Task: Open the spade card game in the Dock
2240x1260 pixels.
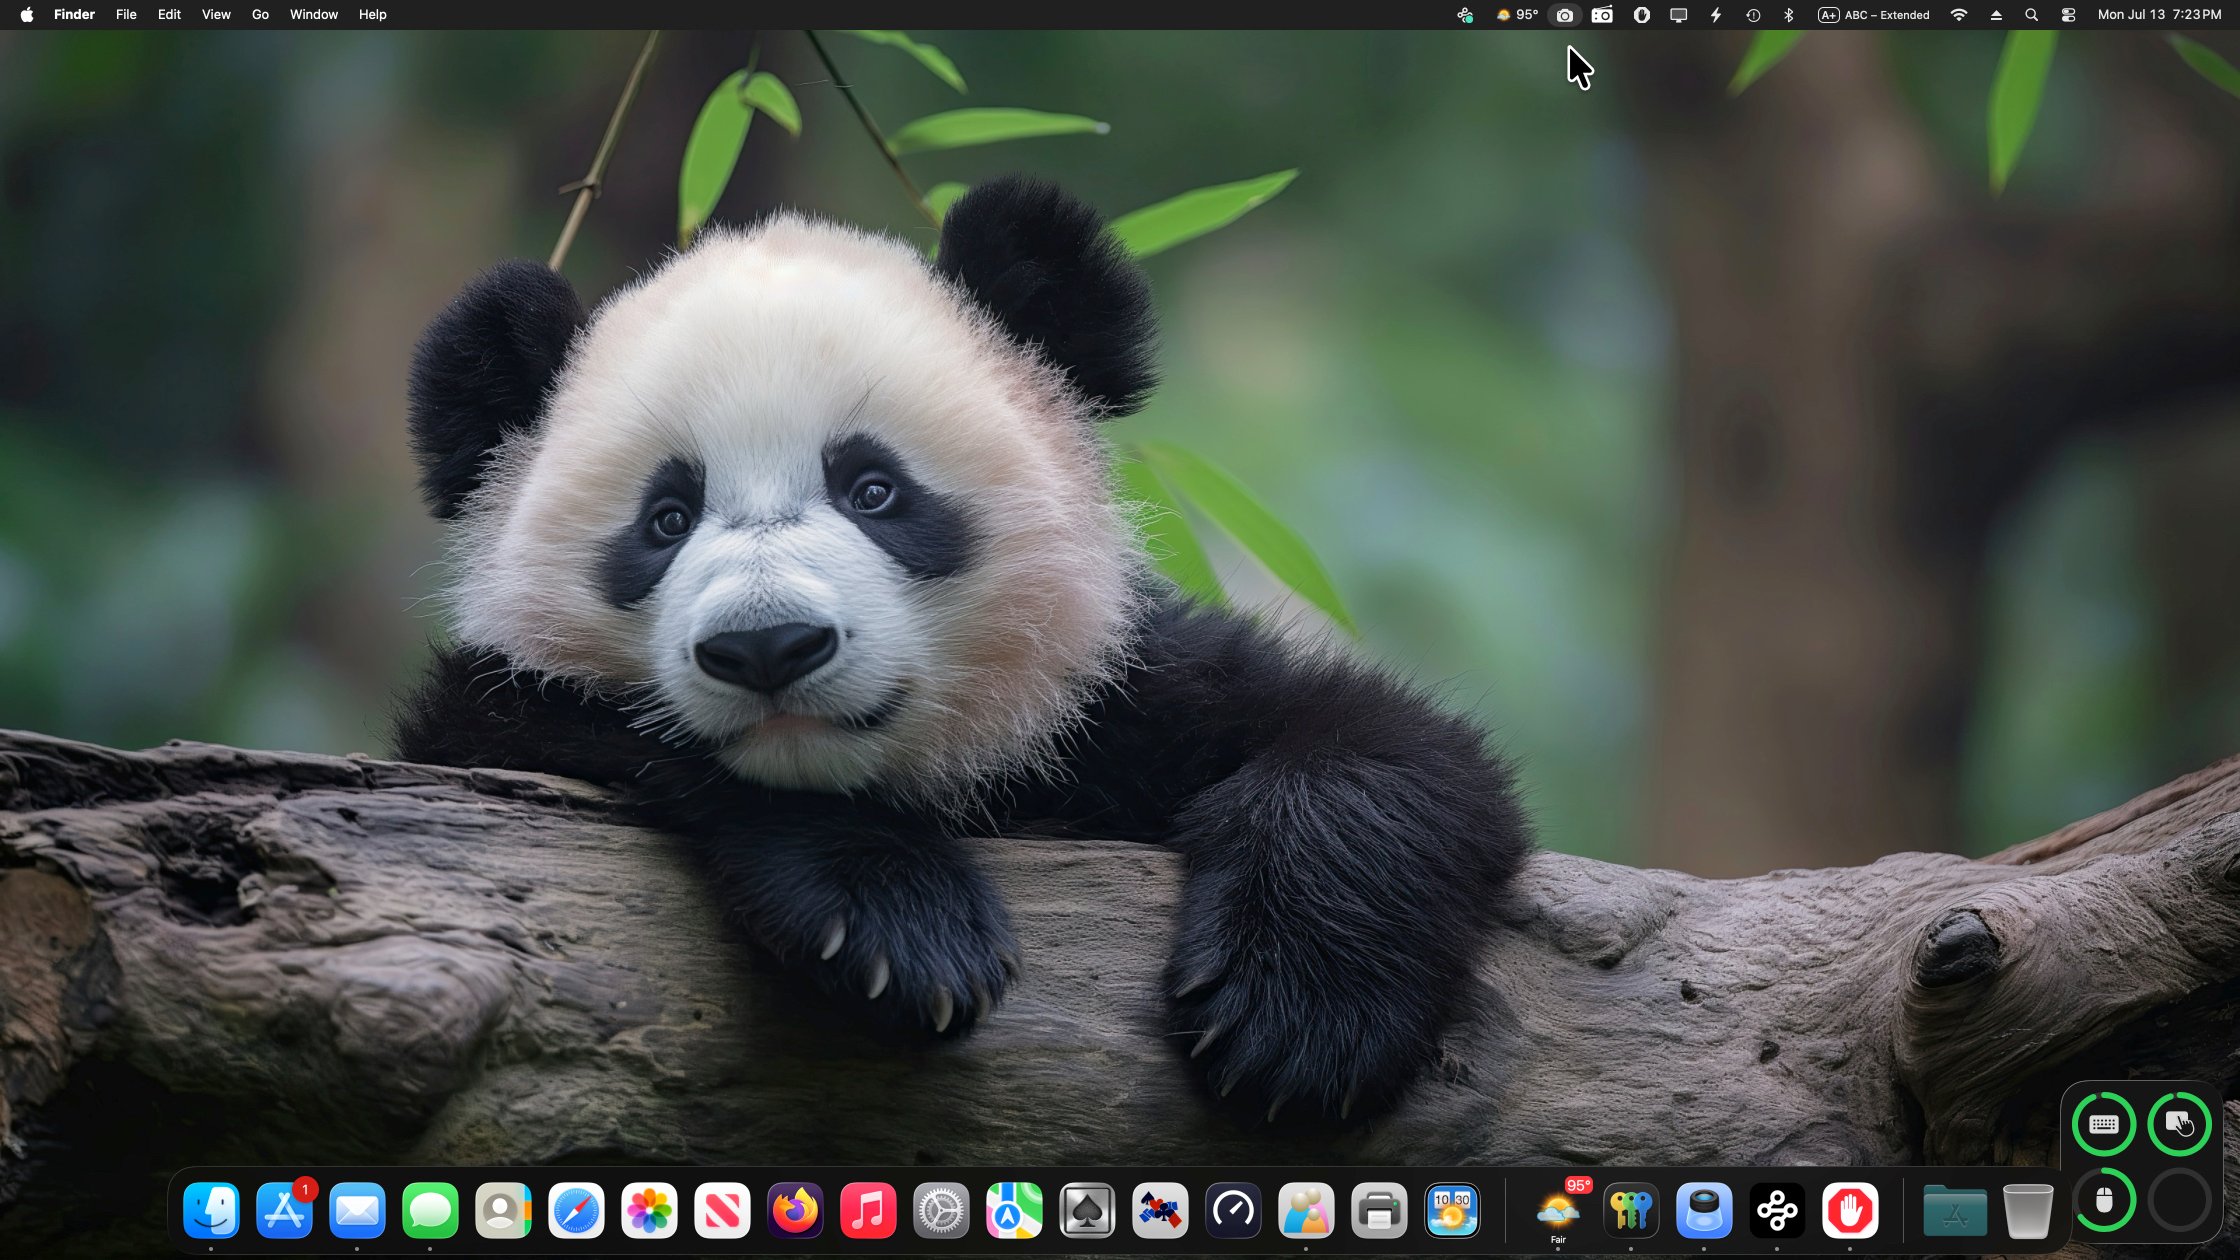Action: [1087, 1211]
